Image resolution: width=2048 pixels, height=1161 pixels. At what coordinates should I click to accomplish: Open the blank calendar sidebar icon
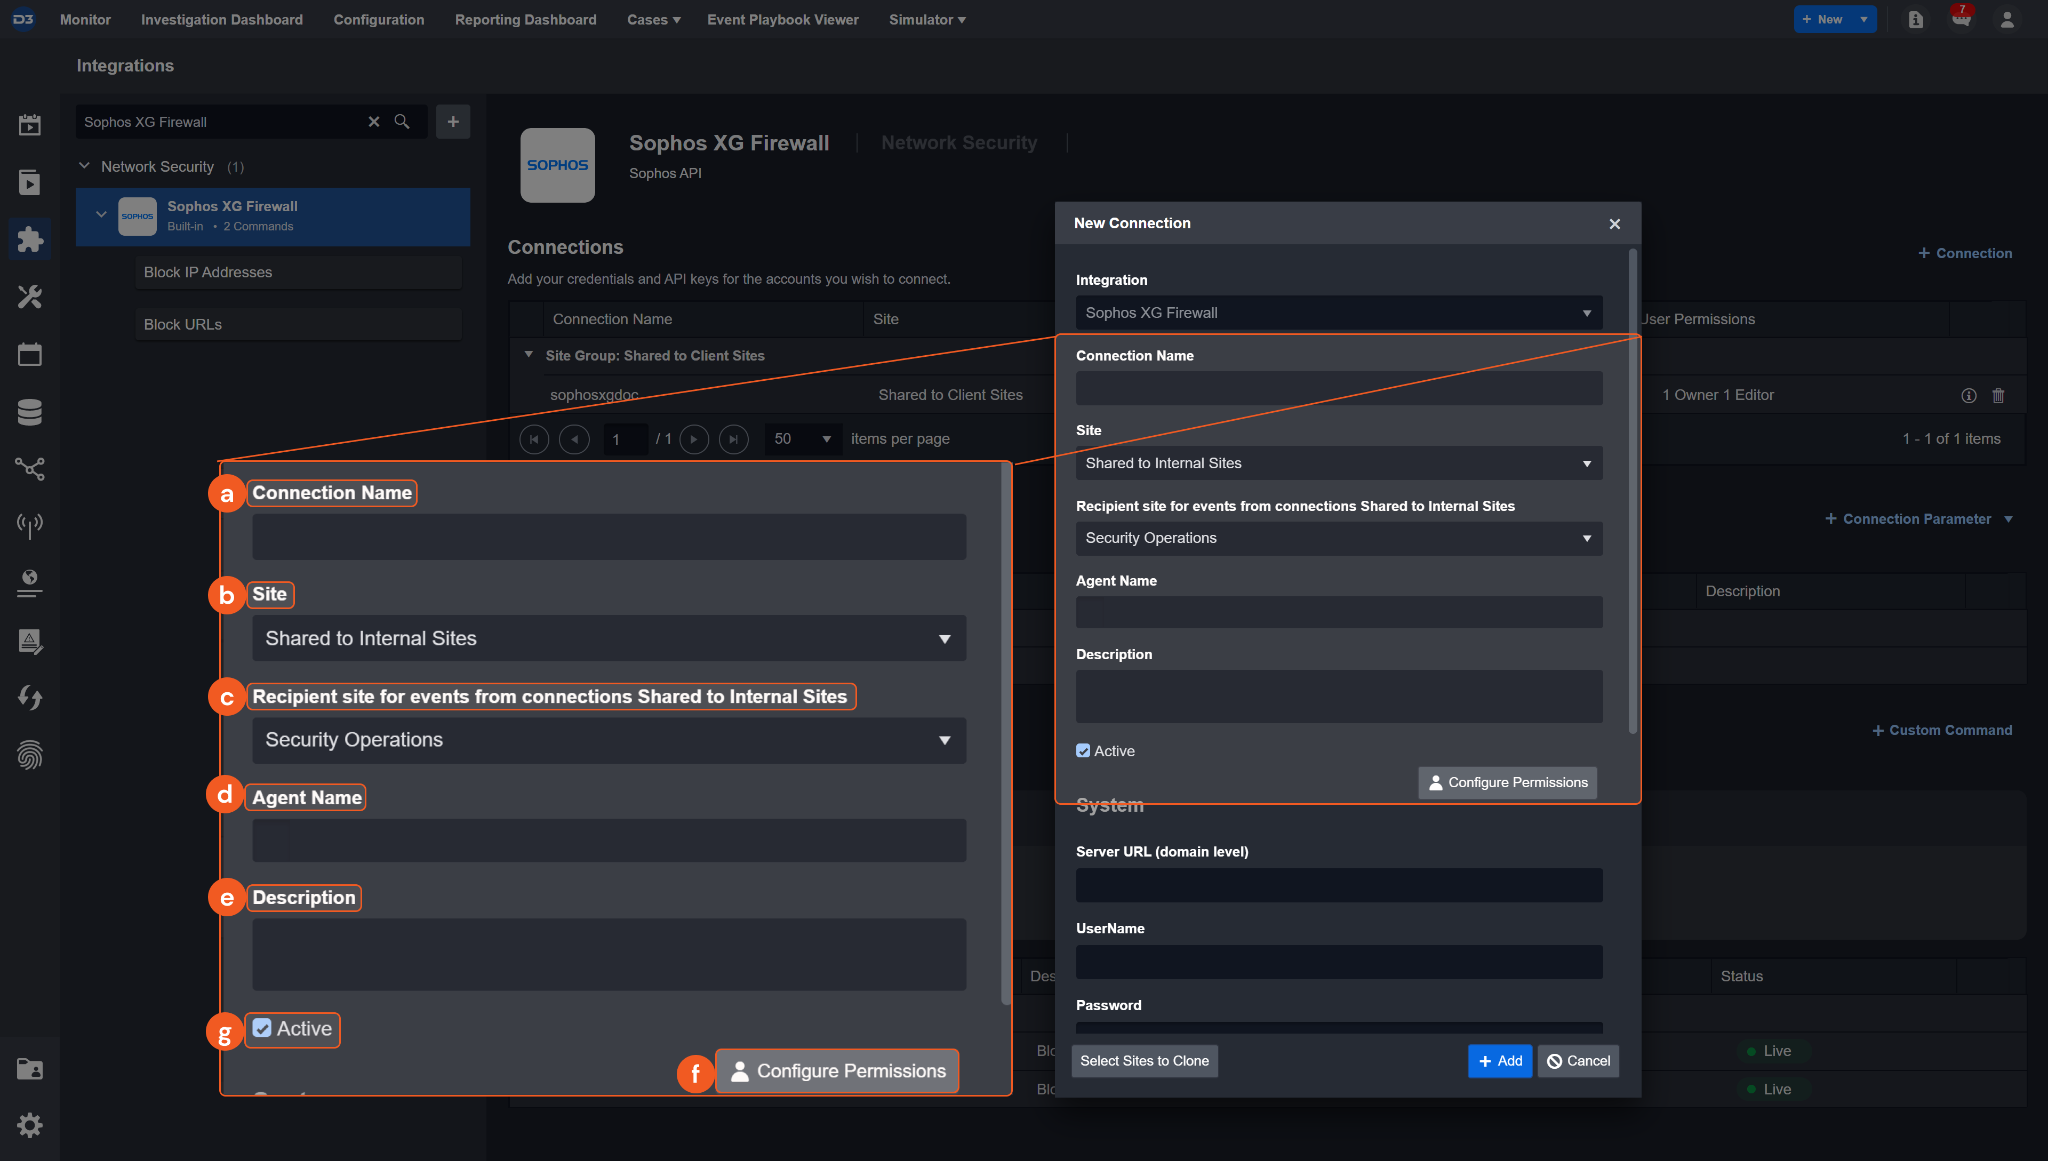pyautogui.click(x=30, y=354)
